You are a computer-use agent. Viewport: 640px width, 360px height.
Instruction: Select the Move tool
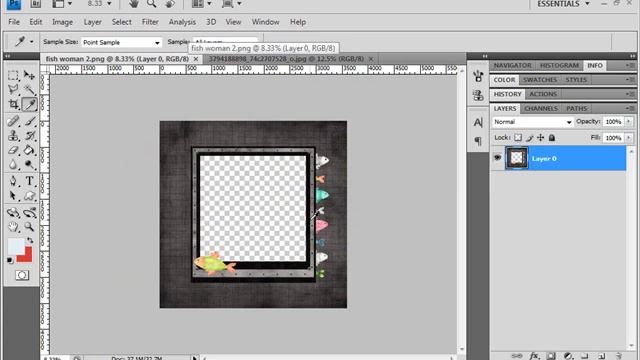[x=29, y=75]
